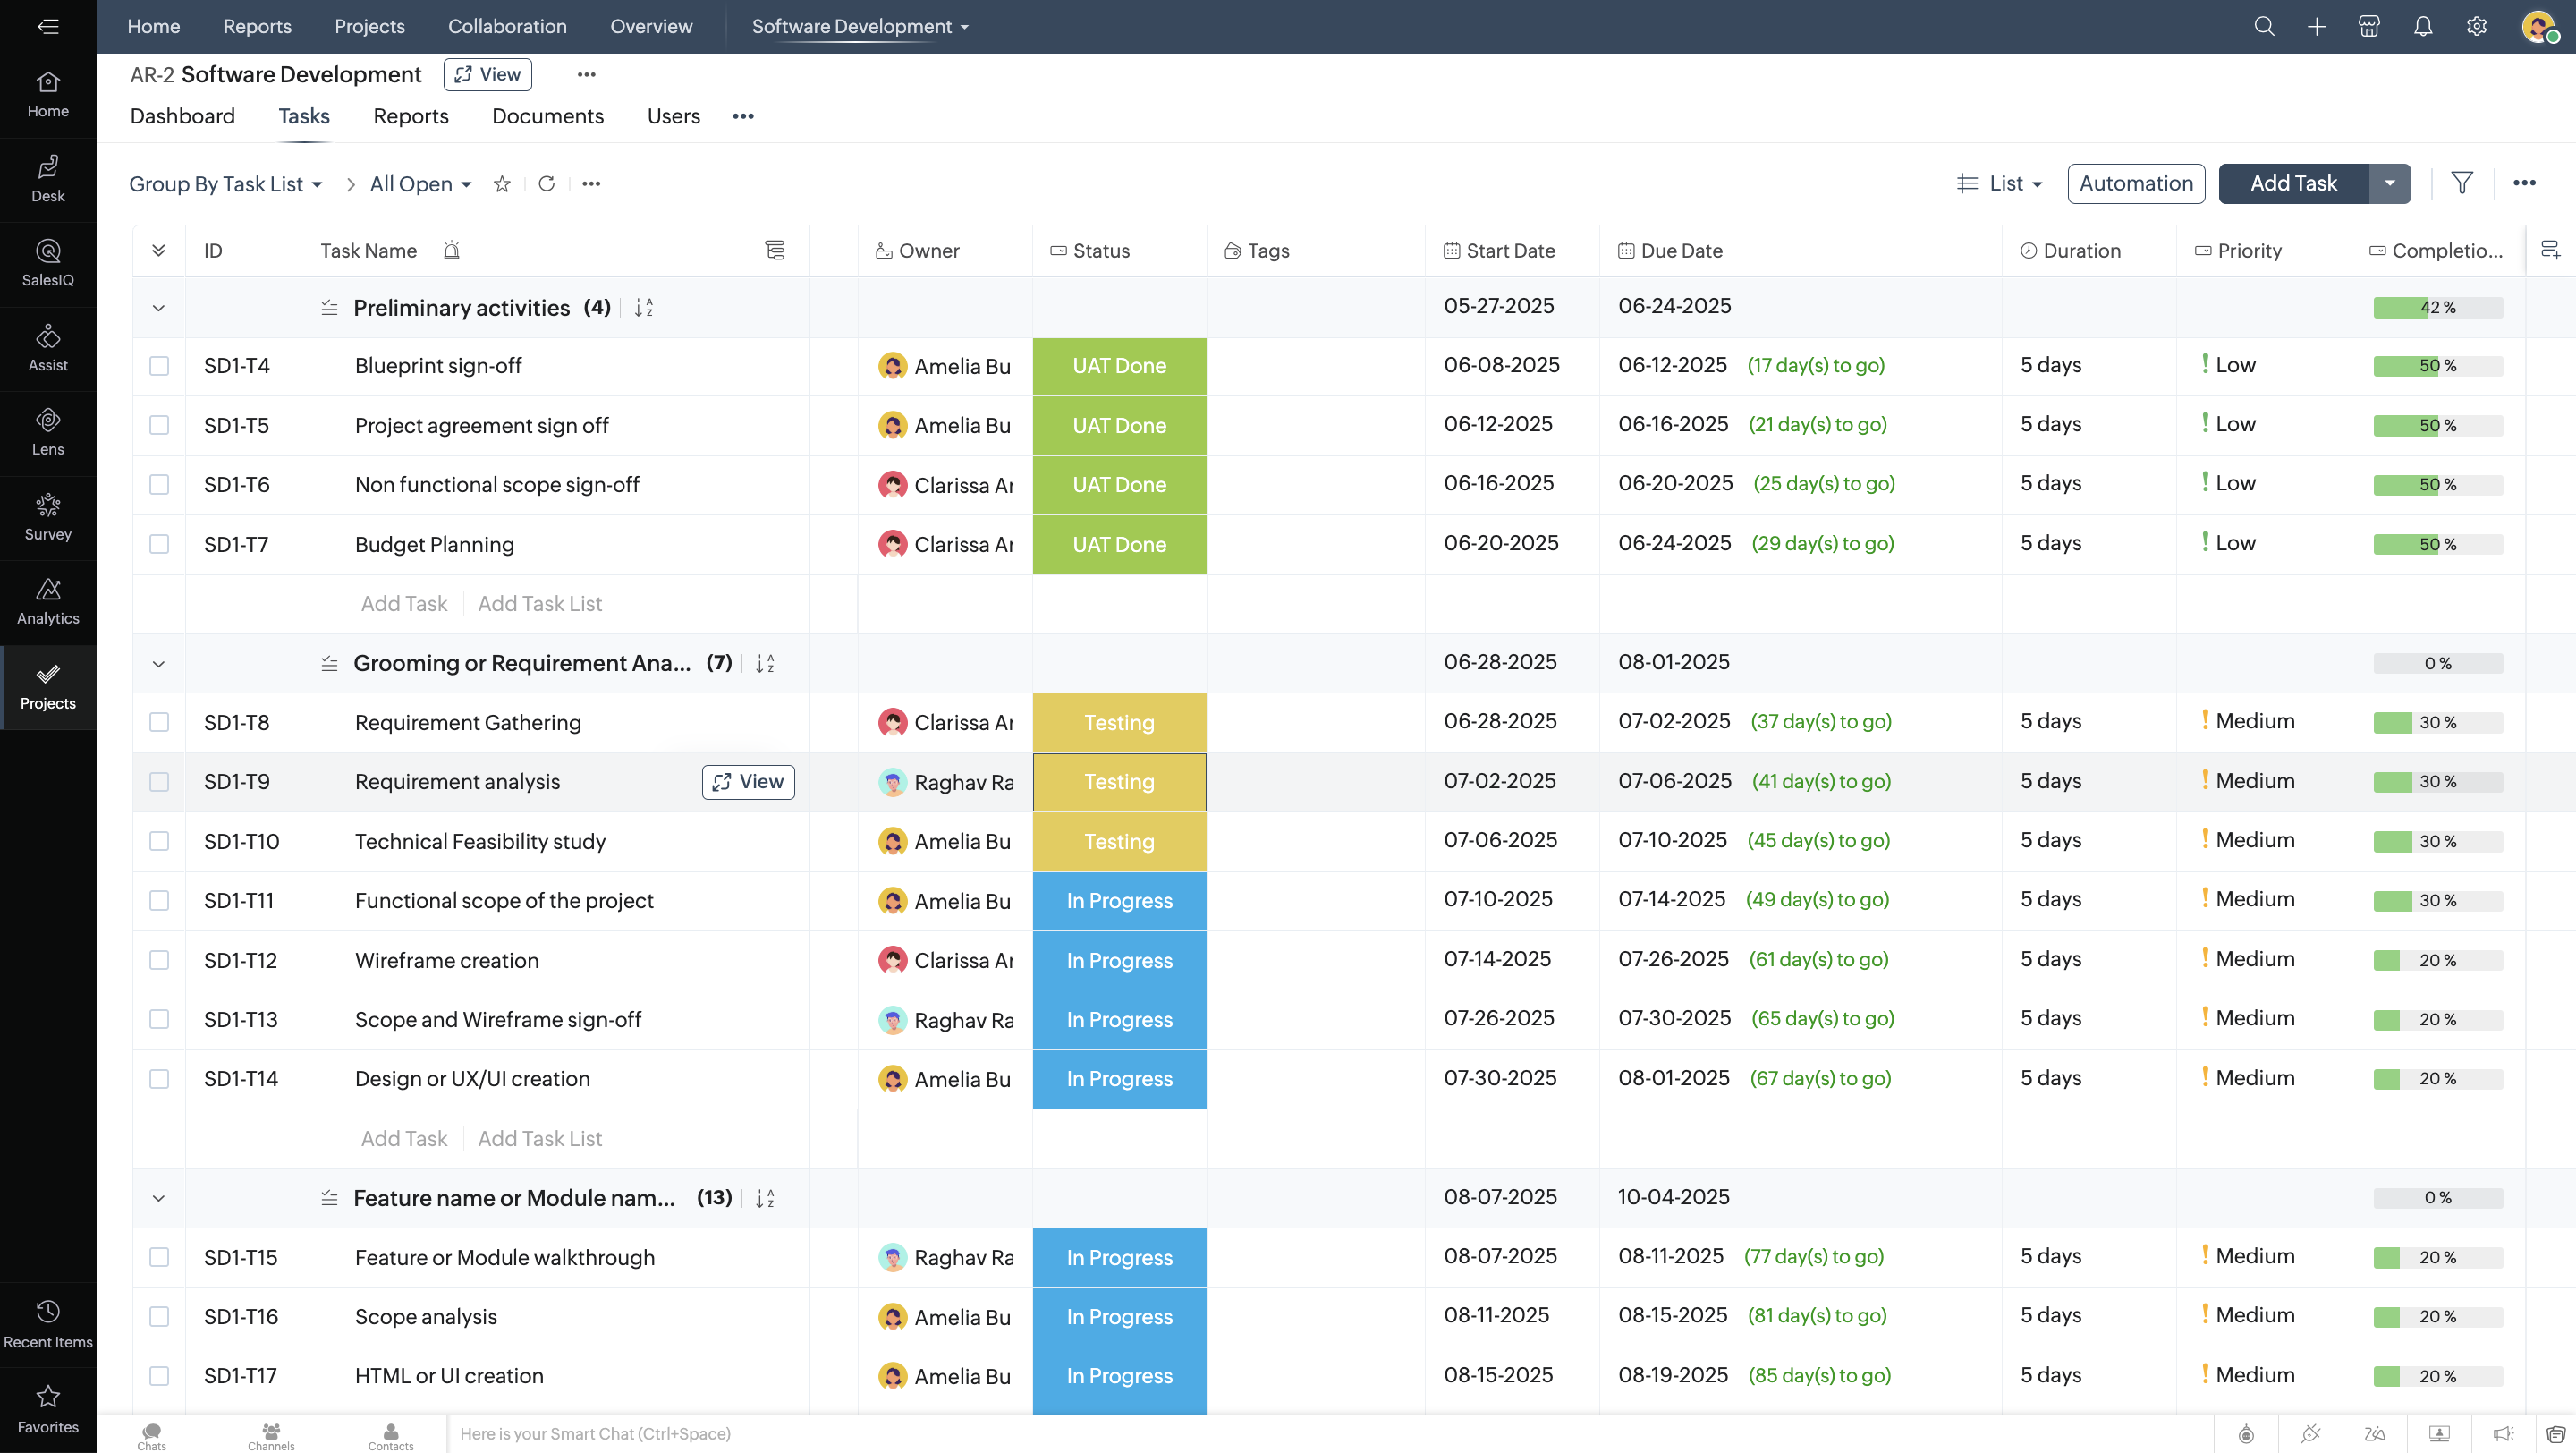Click the add column icon in the header
The width and height of the screenshot is (2576, 1453).
[x=2550, y=250]
